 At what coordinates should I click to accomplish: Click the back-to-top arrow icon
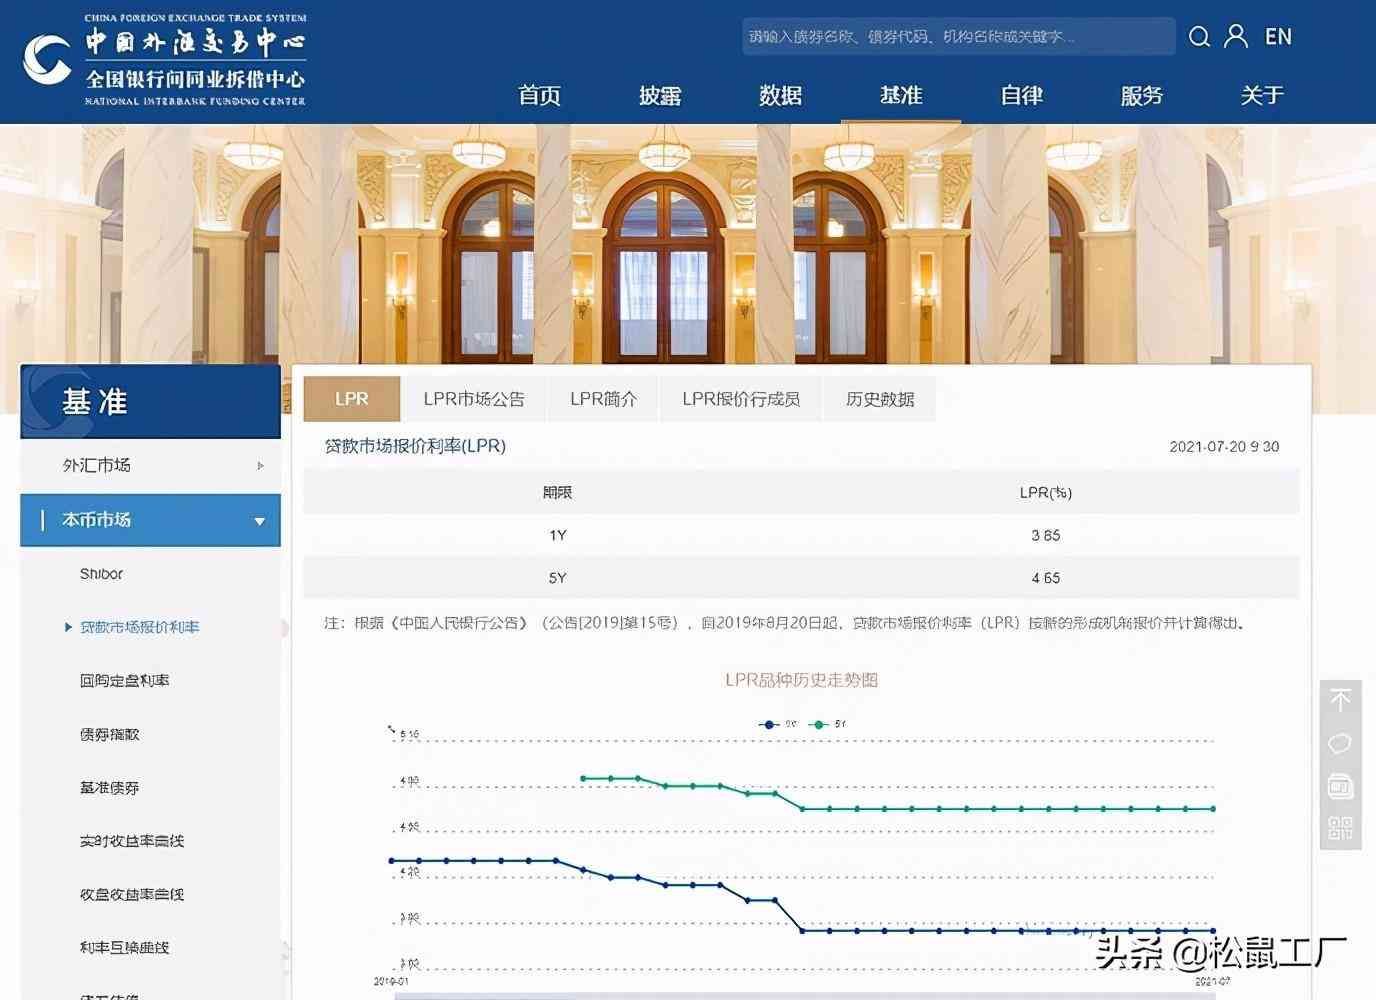1340,699
